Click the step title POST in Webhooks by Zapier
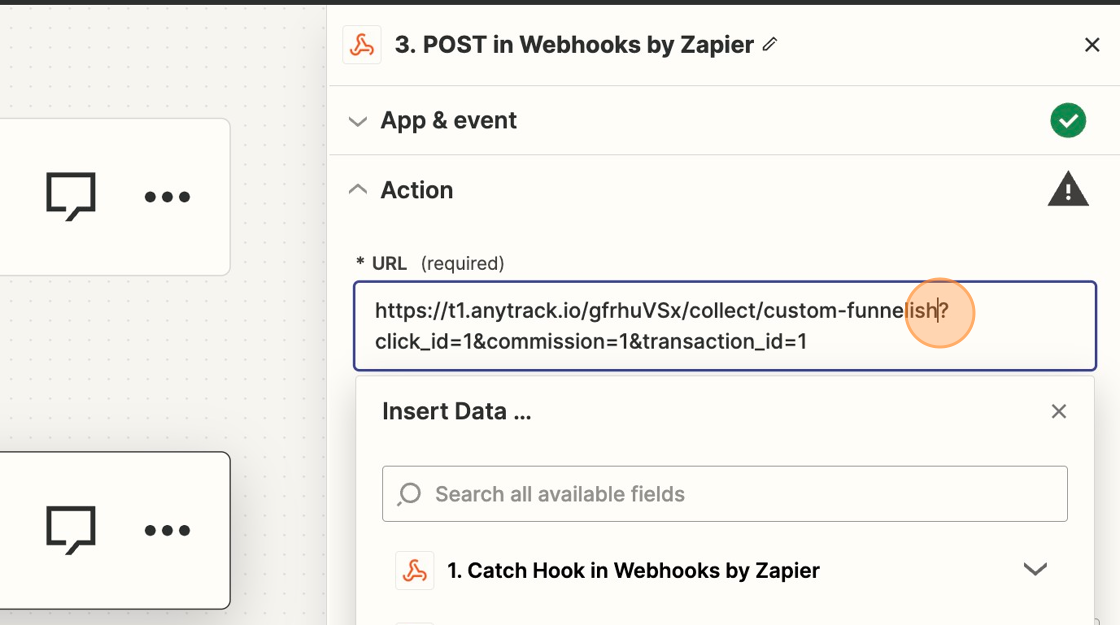This screenshot has width=1120, height=625. tap(574, 45)
